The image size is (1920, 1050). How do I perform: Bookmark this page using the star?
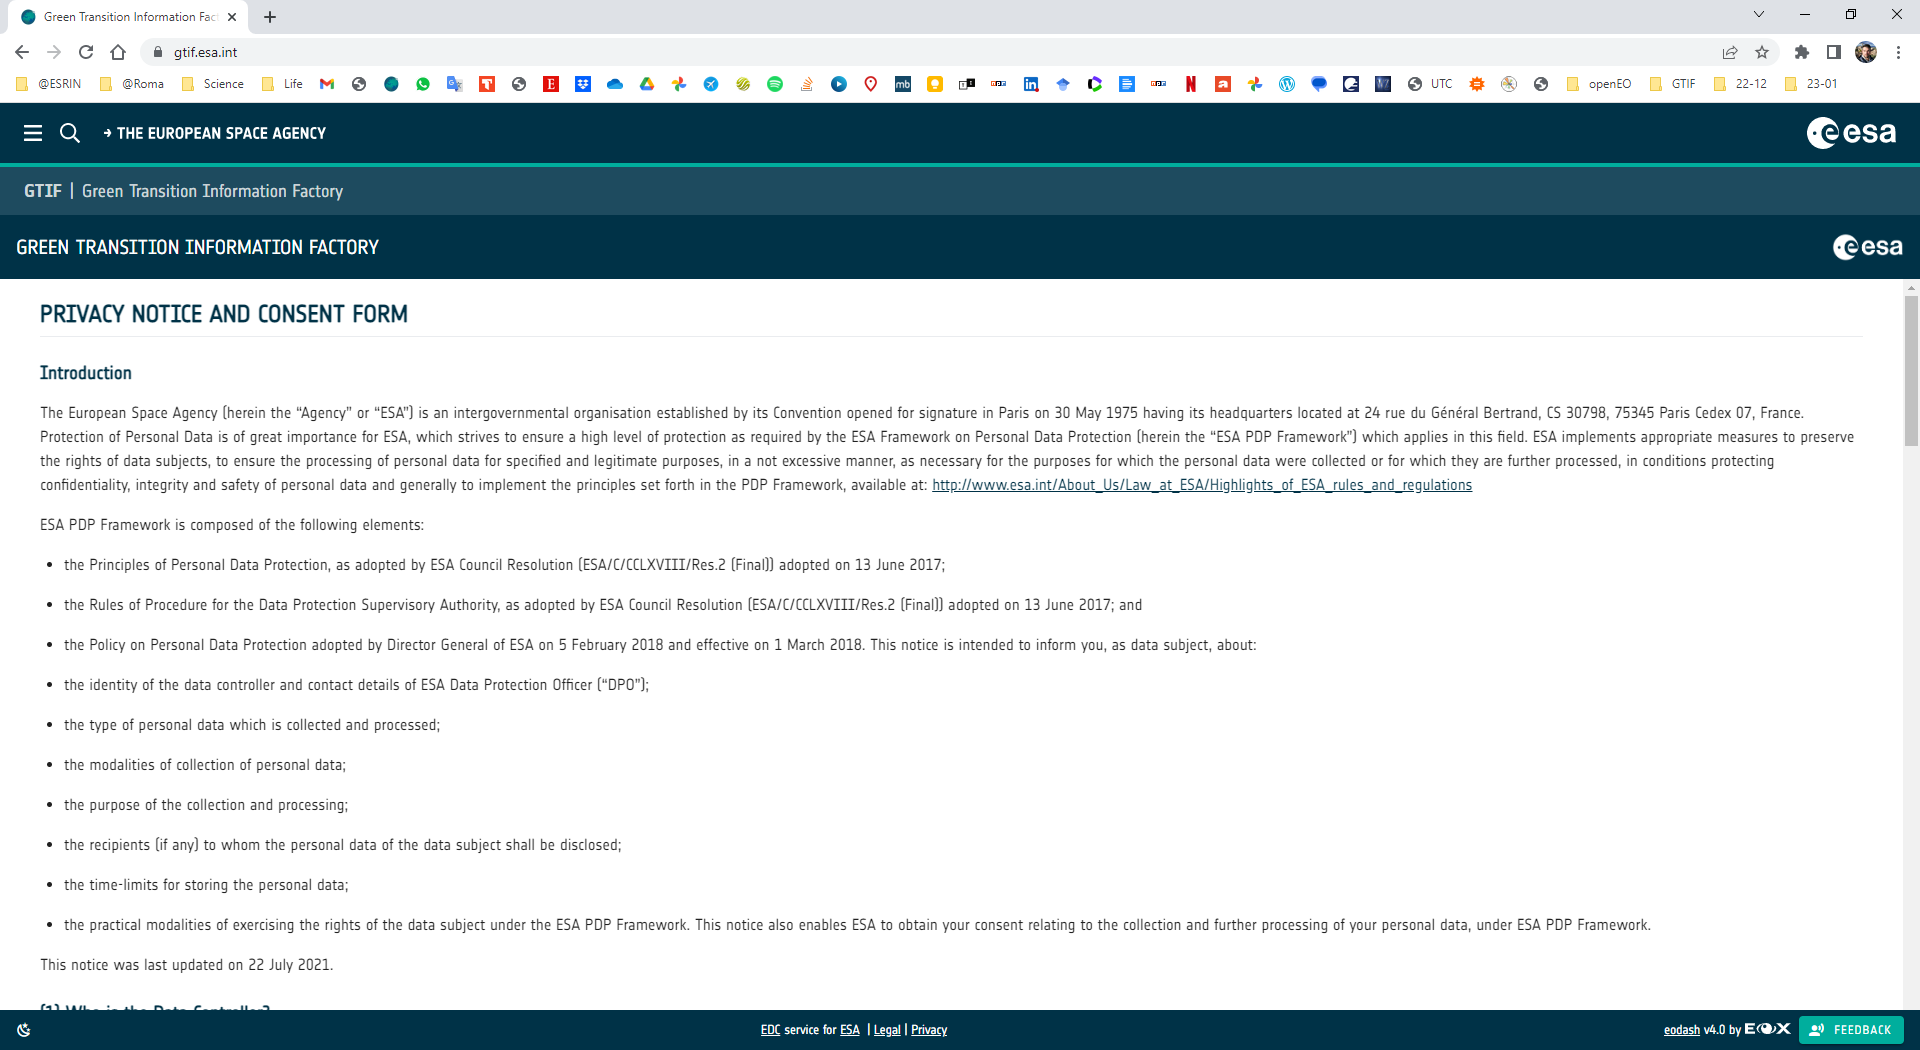1763,52
